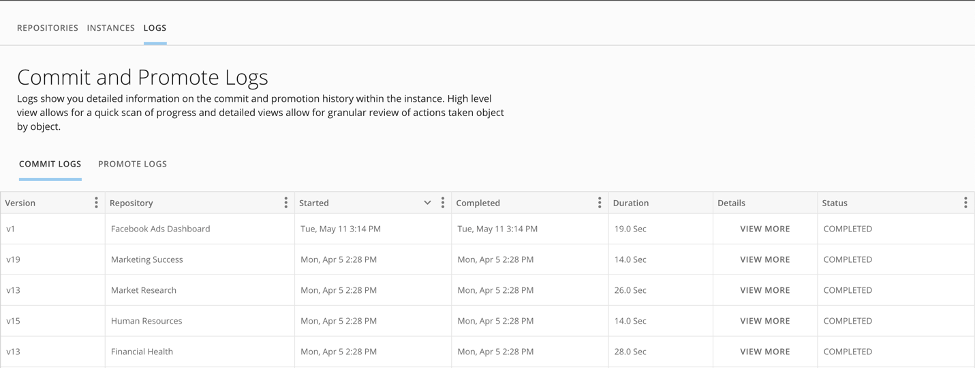
Task: Click the 28.0 Sec duration value
Action: tap(631, 352)
